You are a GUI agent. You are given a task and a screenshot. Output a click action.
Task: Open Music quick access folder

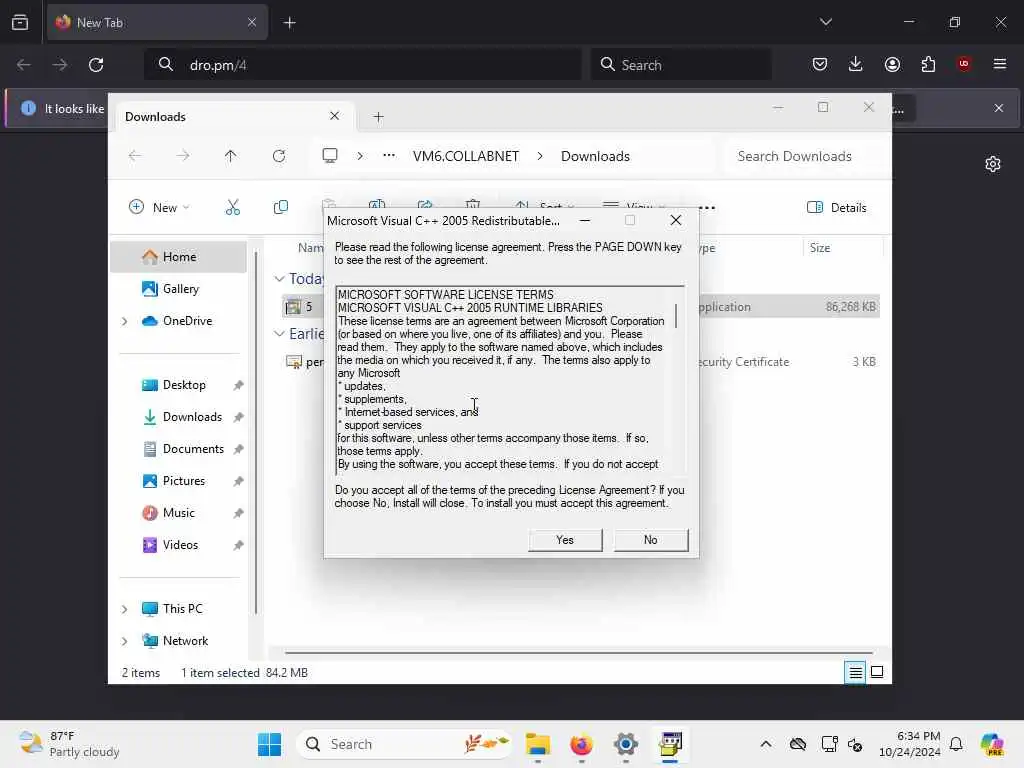178,513
